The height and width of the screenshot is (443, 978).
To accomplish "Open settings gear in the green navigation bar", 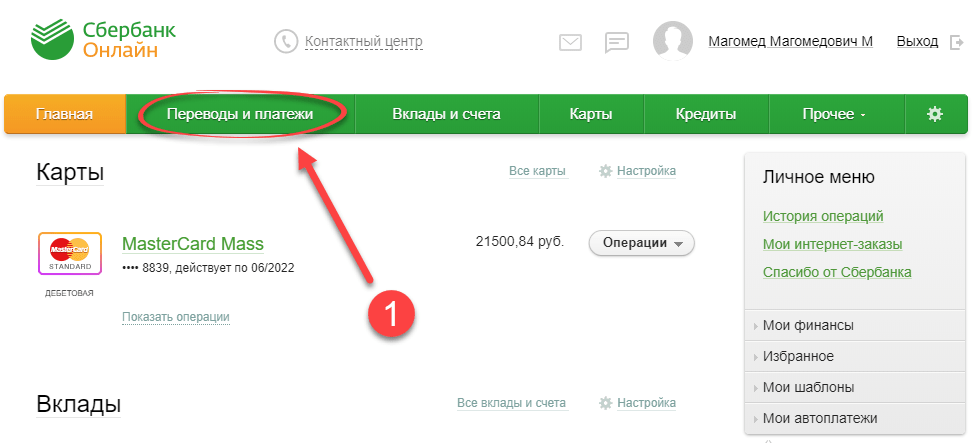I will point(934,114).
